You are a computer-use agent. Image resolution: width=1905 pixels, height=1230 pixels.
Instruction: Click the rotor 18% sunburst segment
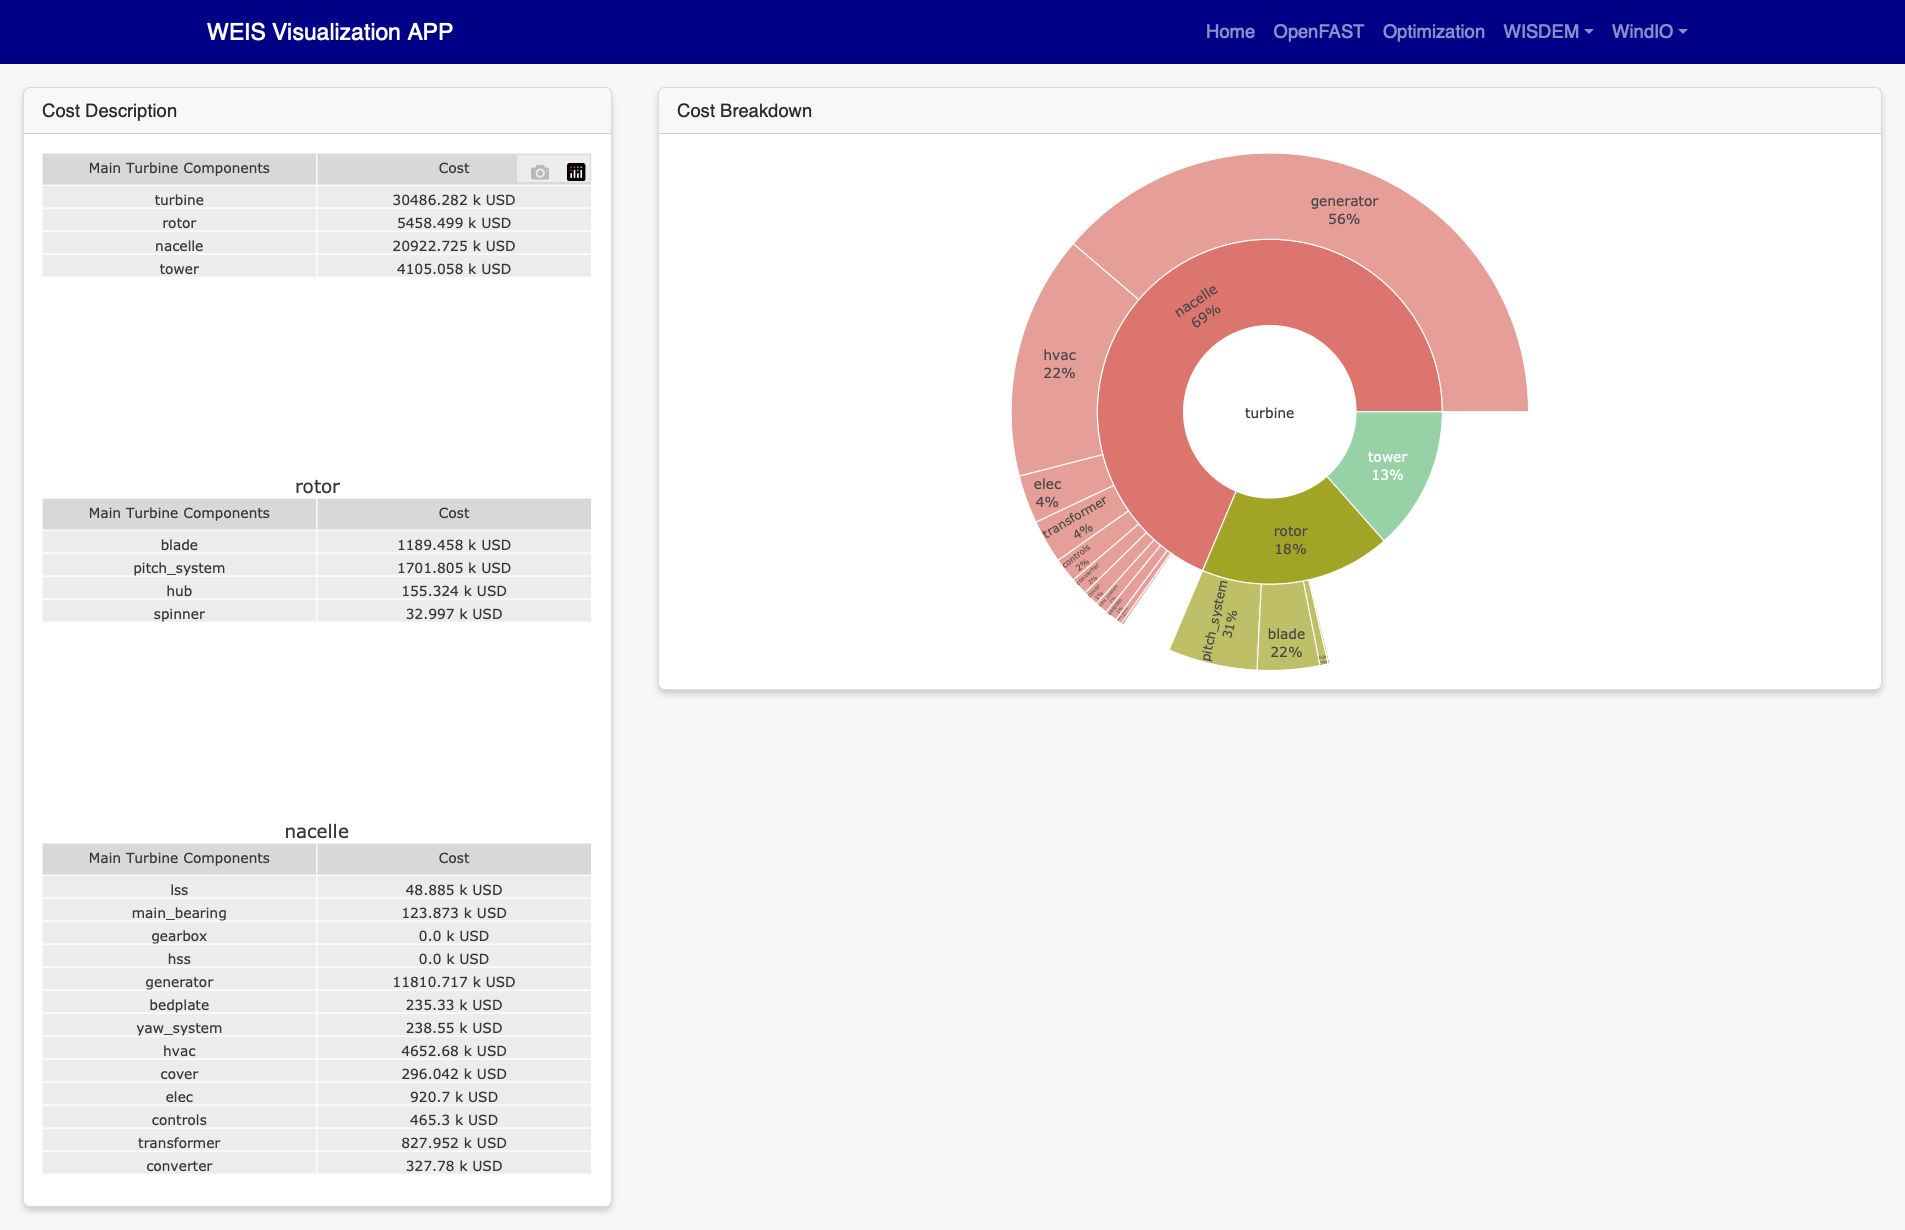(x=1290, y=540)
